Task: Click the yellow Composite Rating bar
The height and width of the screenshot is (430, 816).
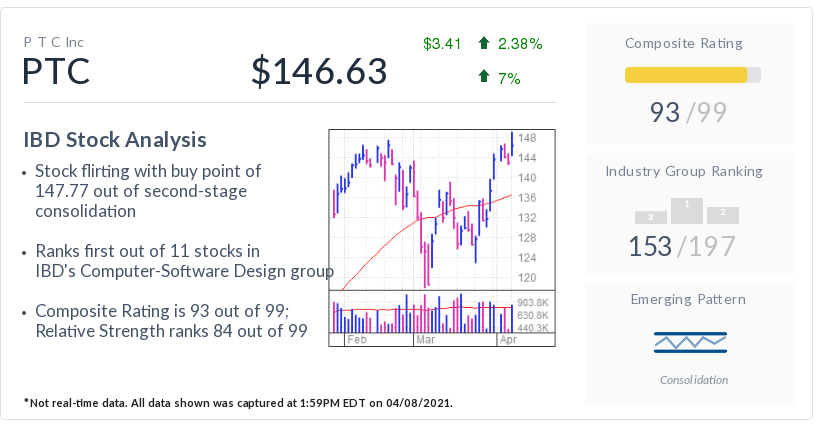Action: pyautogui.click(x=686, y=75)
